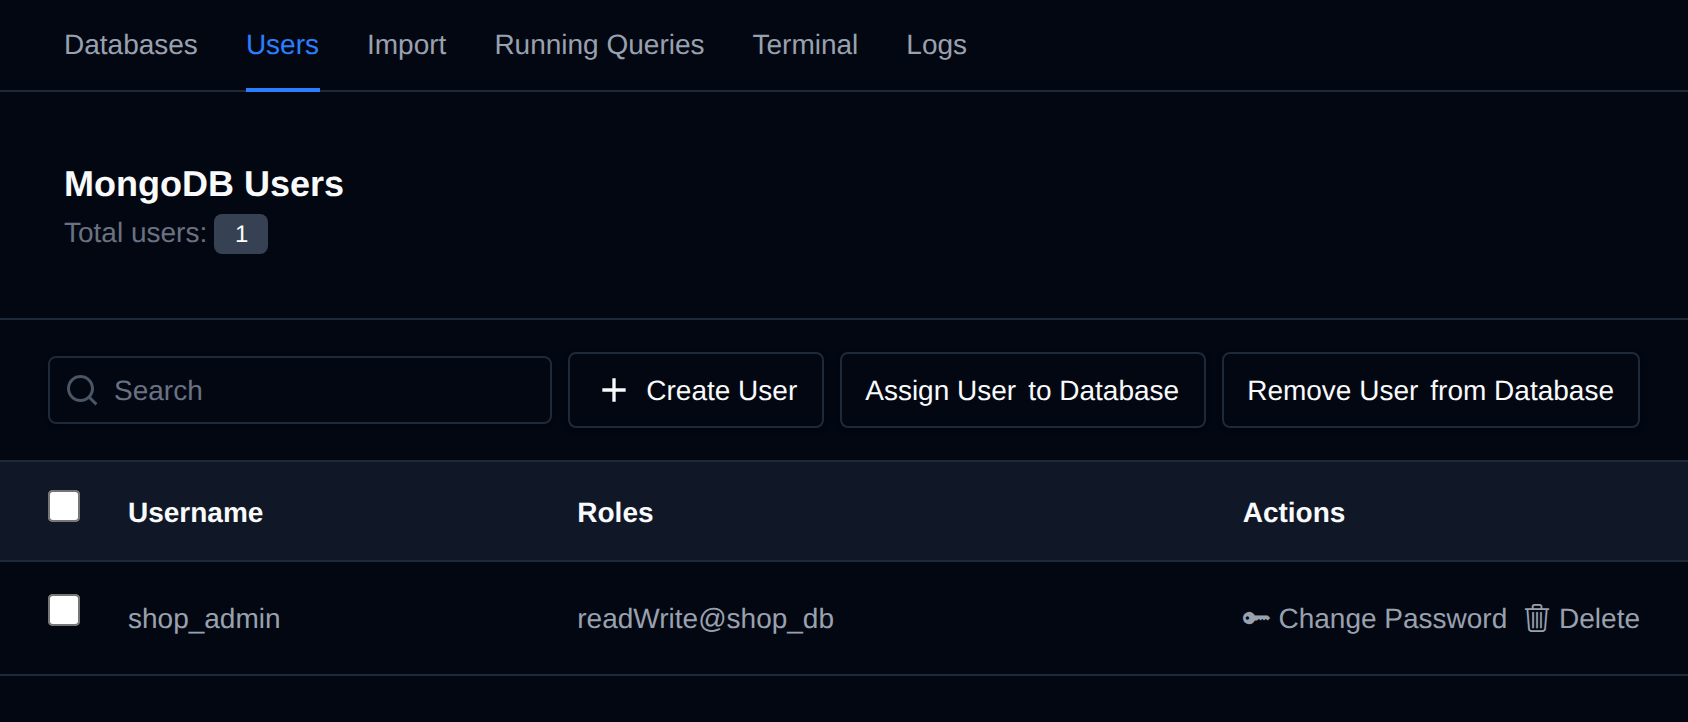The height and width of the screenshot is (722, 1688).
Task: Switch to the Import tab
Action: pyautogui.click(x=407, y=45)
